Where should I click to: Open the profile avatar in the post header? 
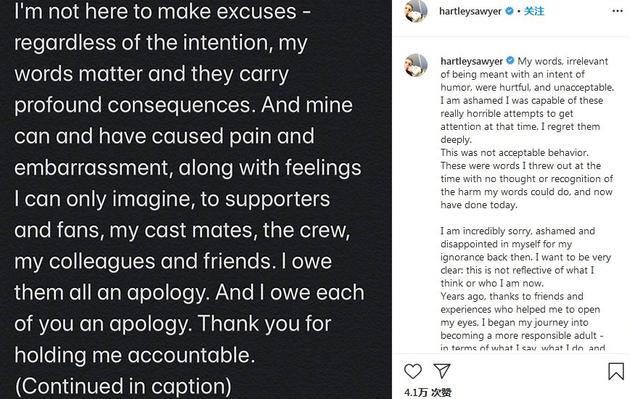[416, 11]
